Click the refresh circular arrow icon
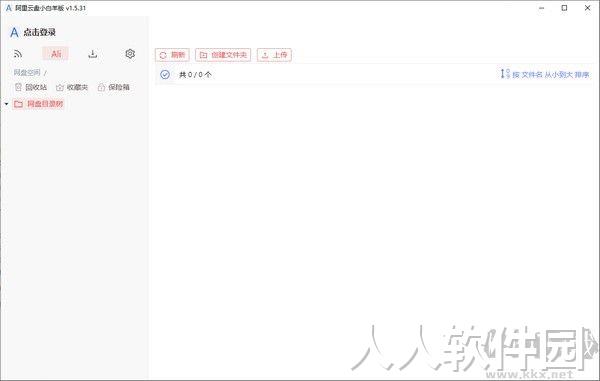The width and height of the screenshot is (600, 381). pos(163,55)
